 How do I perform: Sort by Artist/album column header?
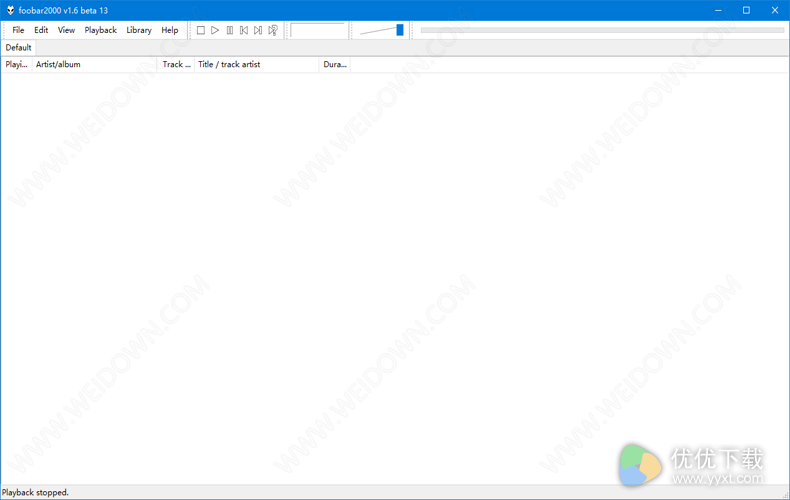pyautogui.click(x=95, y=65)
